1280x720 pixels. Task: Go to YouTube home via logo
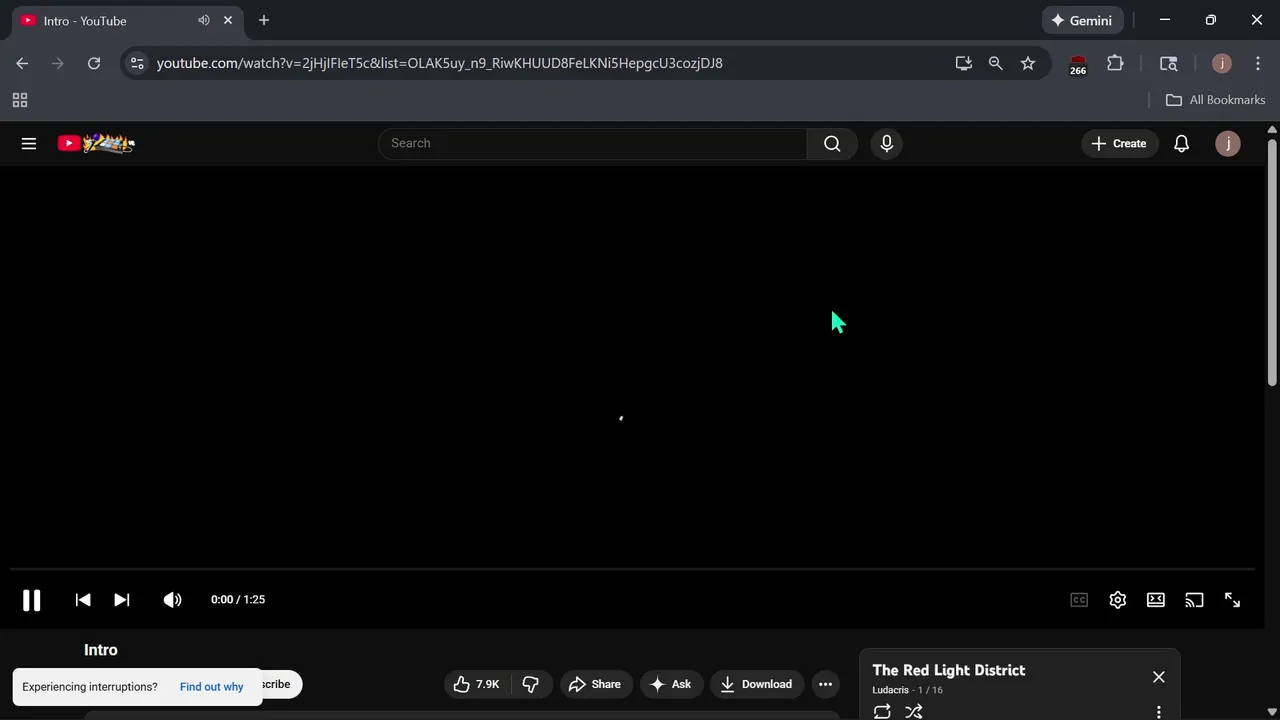click(x=96, y=143)
